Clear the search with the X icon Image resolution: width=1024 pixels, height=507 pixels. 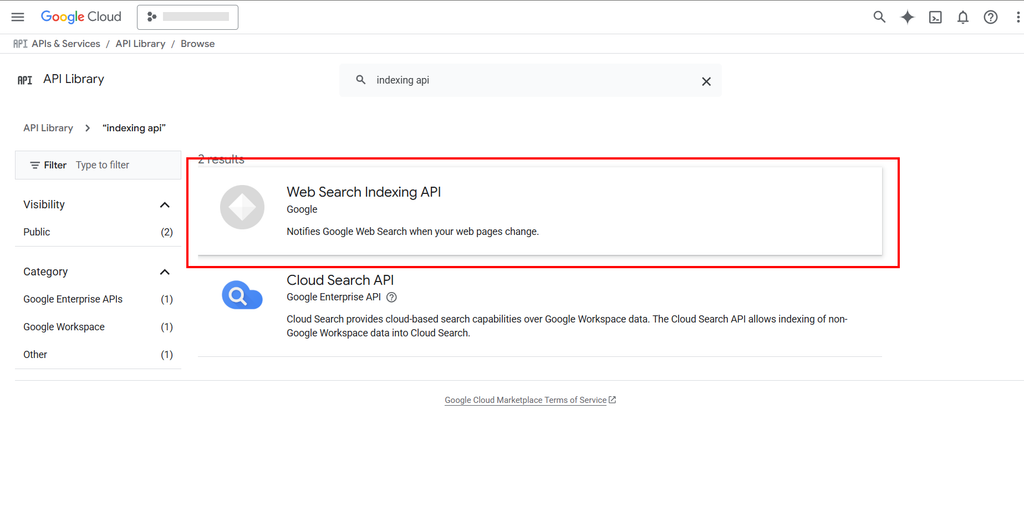pyautogui.click(x=706, y=81)
